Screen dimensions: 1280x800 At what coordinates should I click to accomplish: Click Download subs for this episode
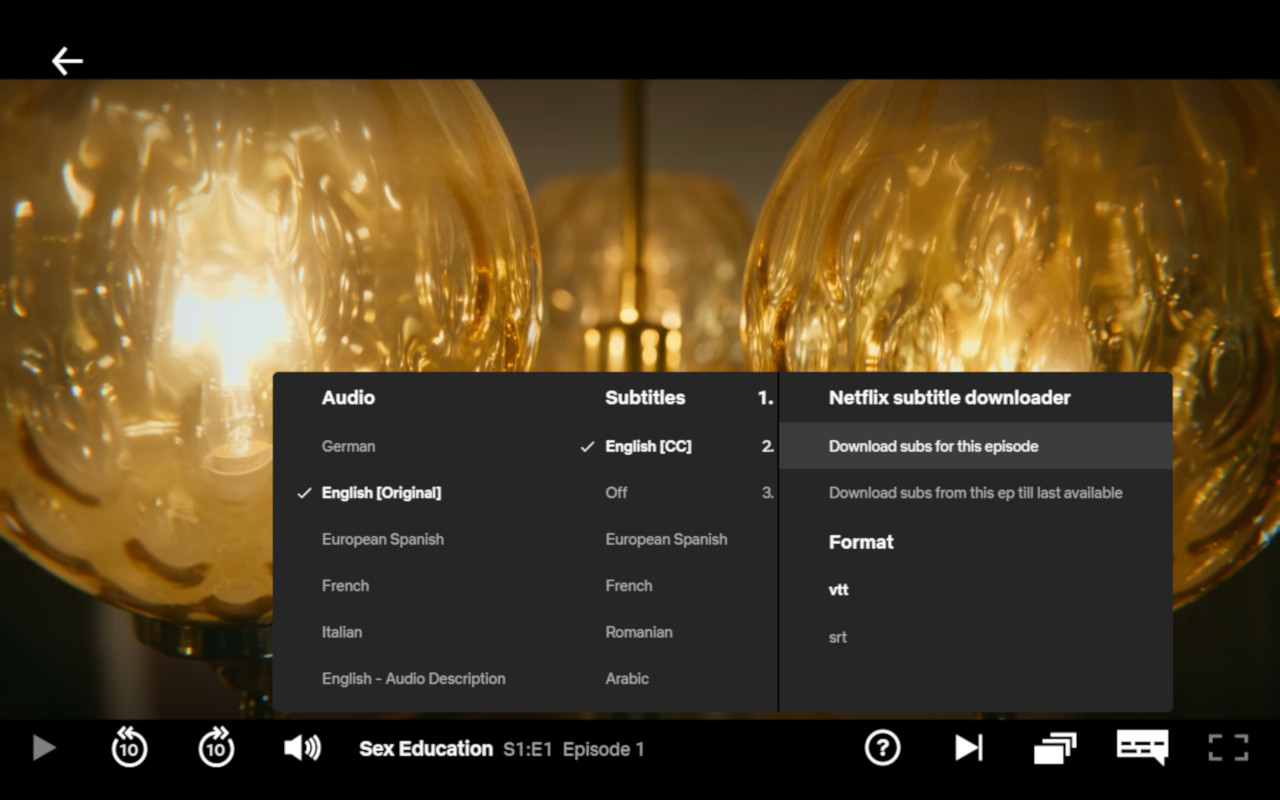tap(975, 446)
